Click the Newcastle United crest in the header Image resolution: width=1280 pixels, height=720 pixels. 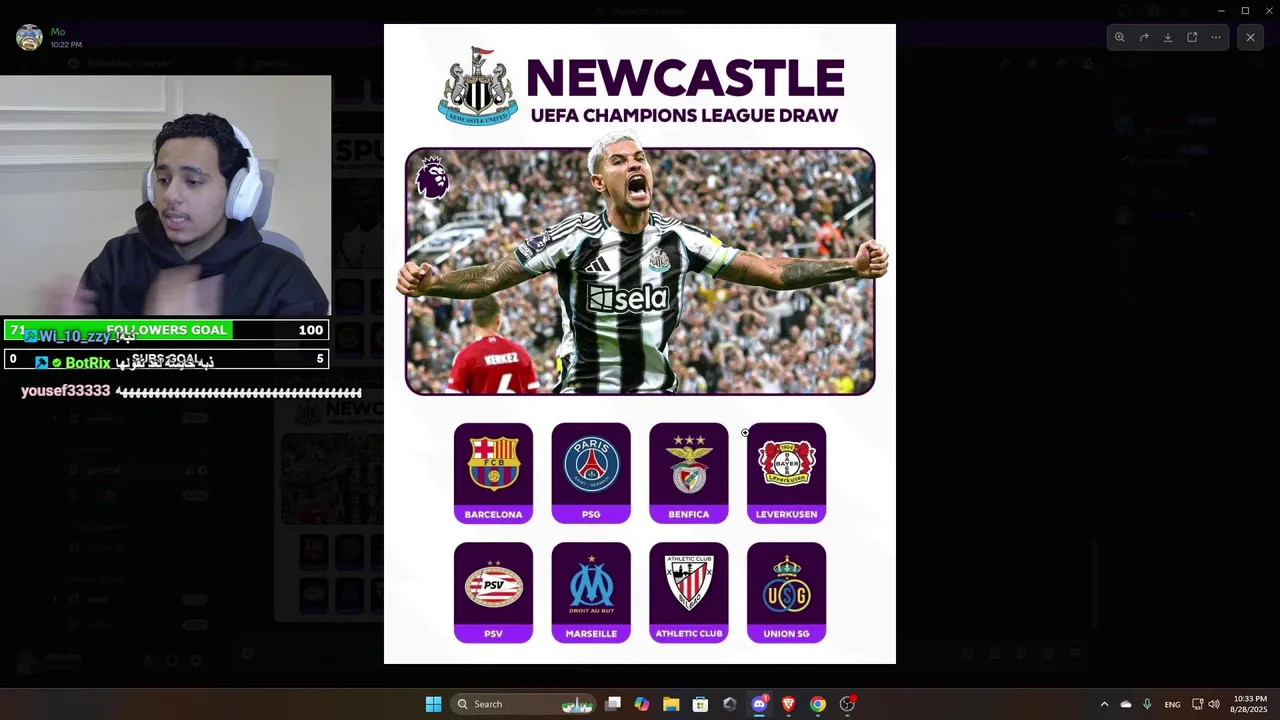[x=477, y=86]
